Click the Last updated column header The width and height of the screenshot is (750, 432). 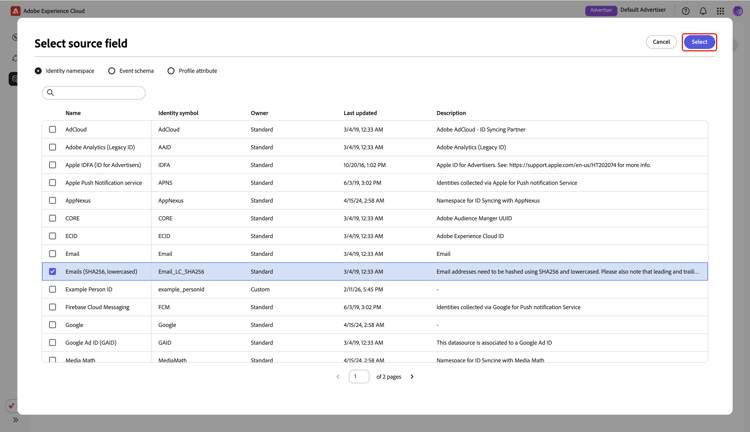[360, 113]
